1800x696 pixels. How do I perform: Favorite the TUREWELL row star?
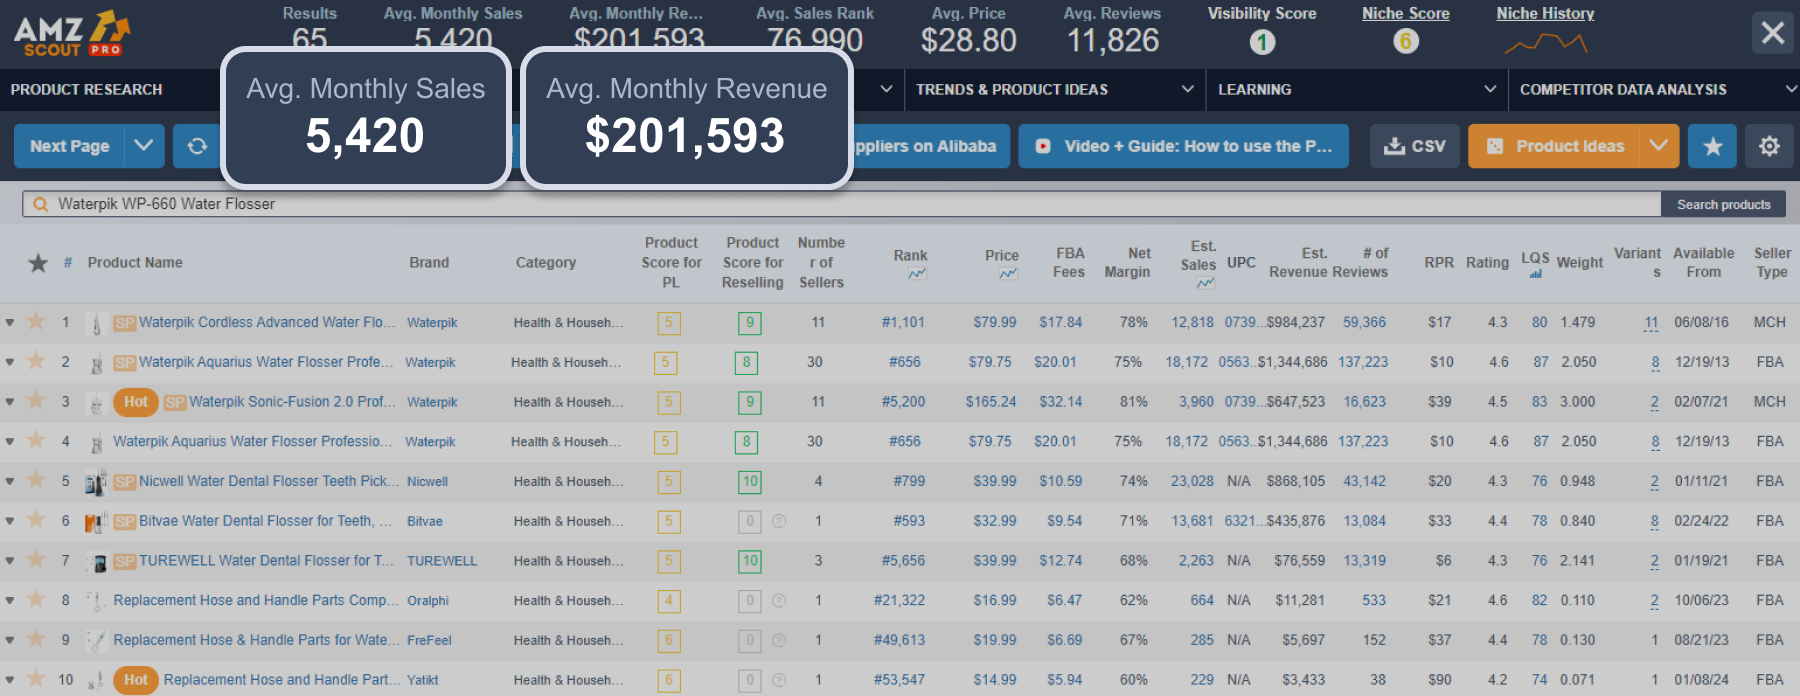(x=36, y=559)
